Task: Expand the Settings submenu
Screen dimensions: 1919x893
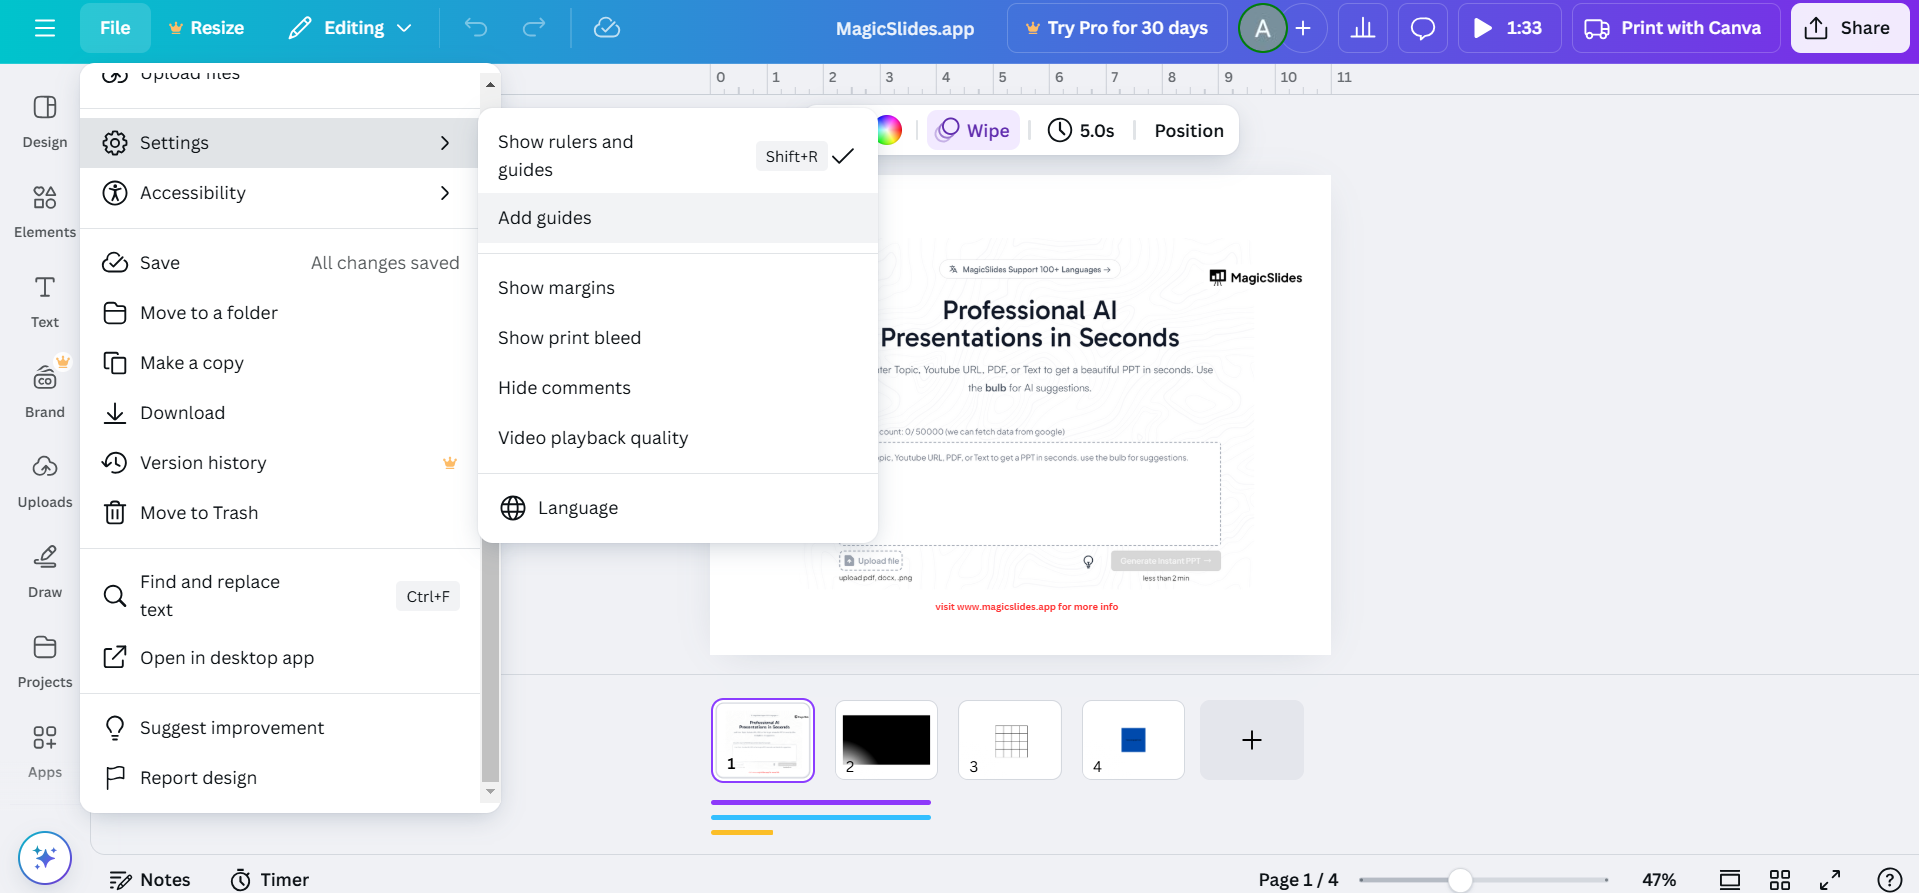Action: 280,143
